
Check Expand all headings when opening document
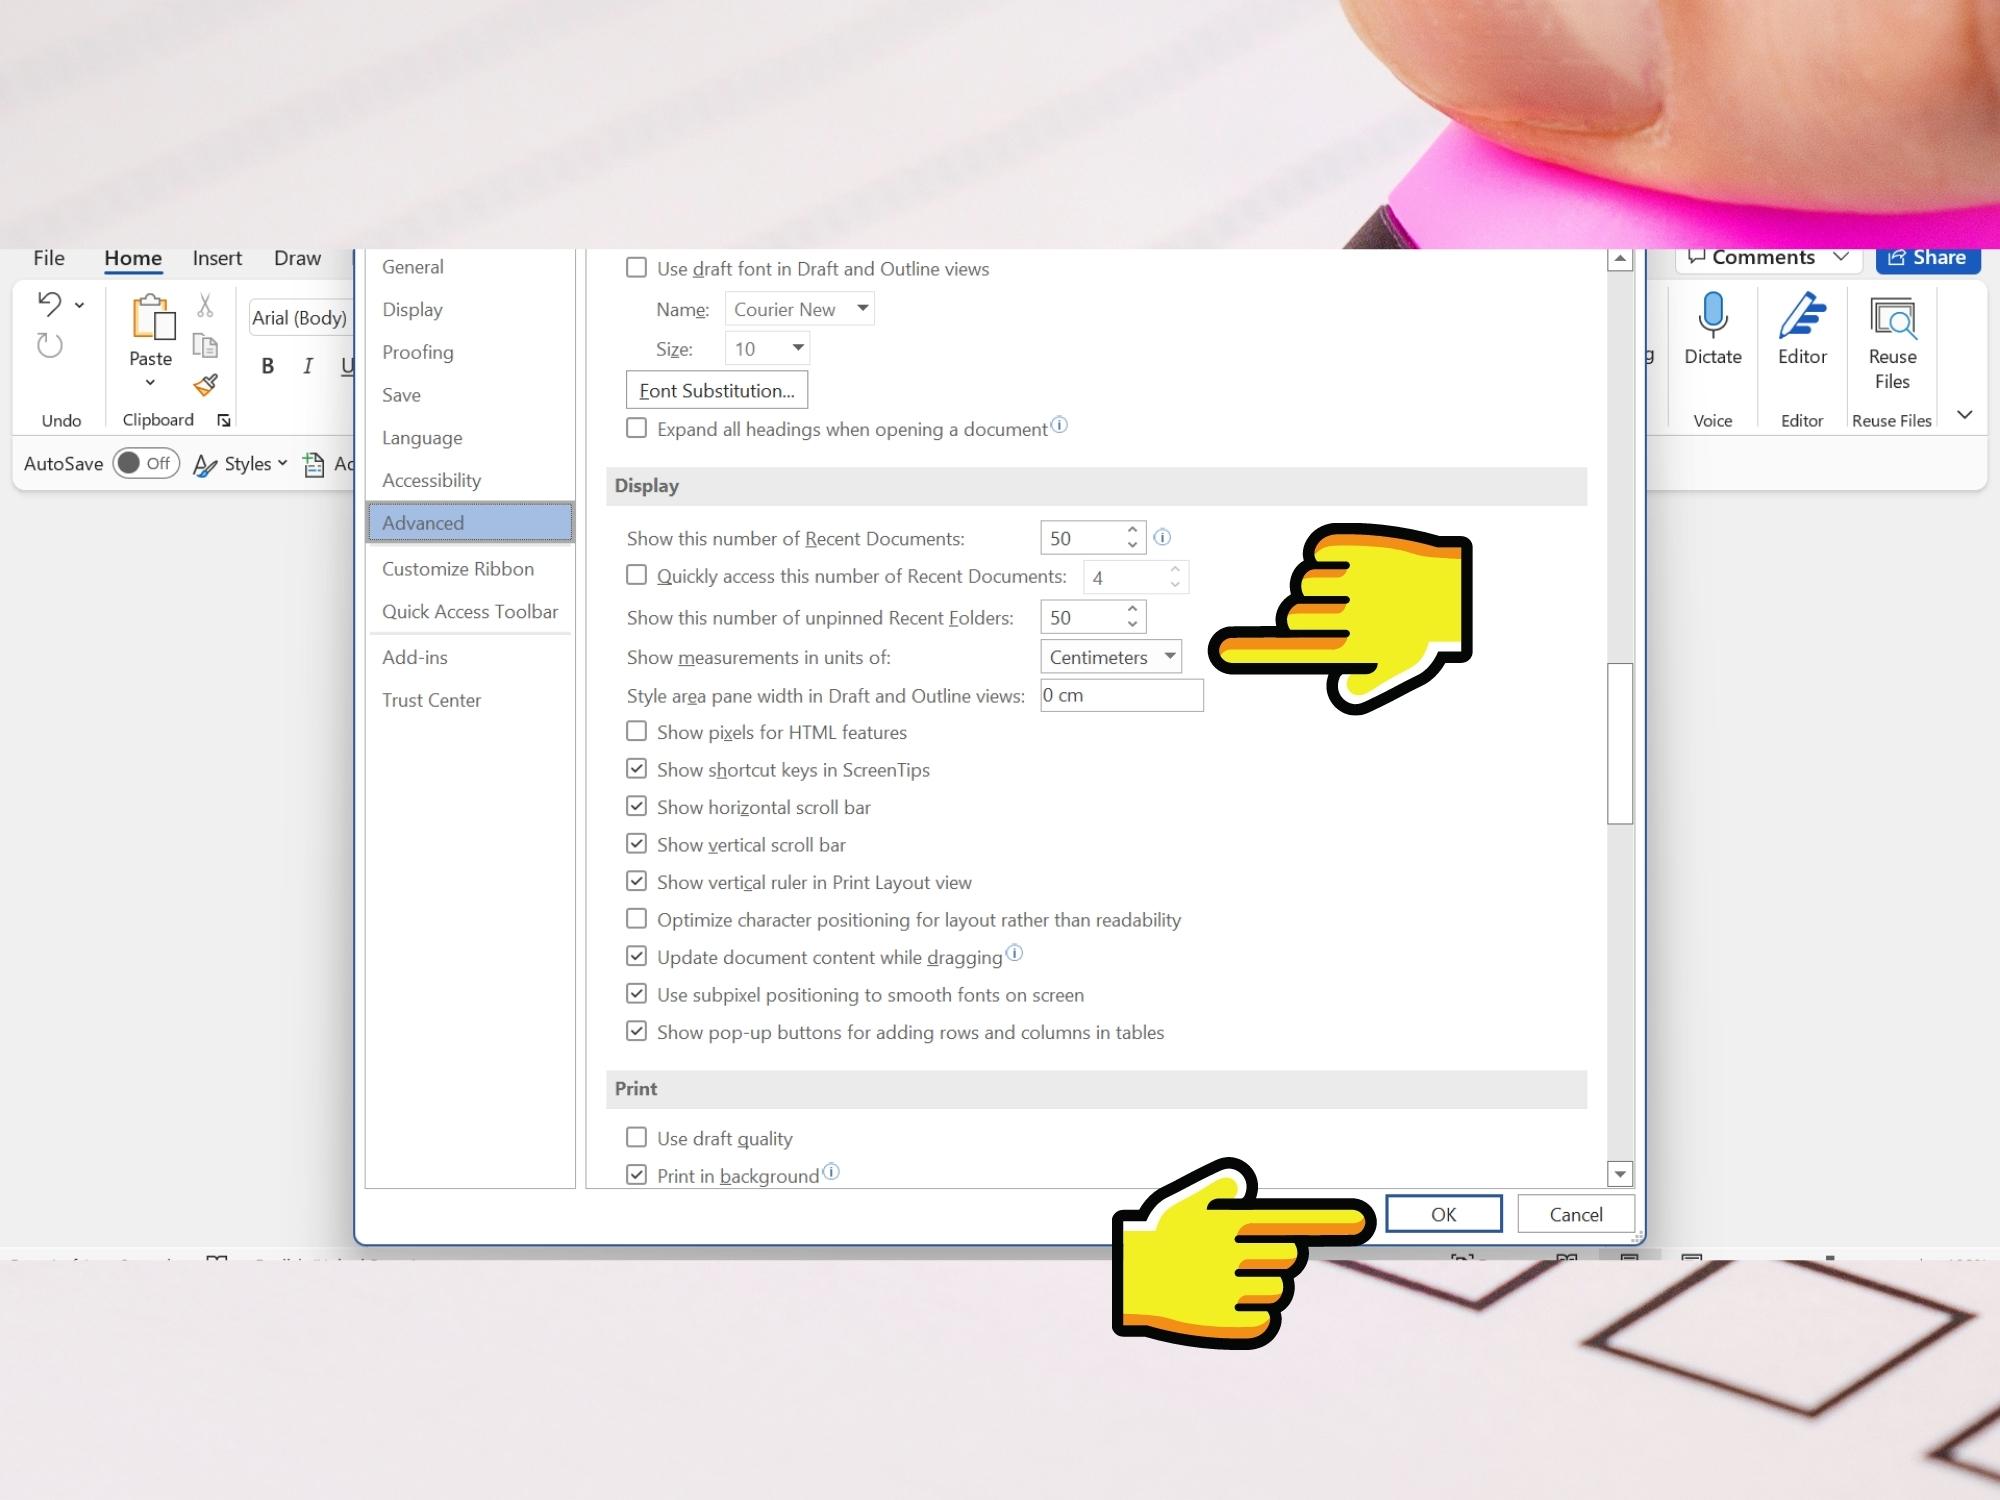coord(636,428)
